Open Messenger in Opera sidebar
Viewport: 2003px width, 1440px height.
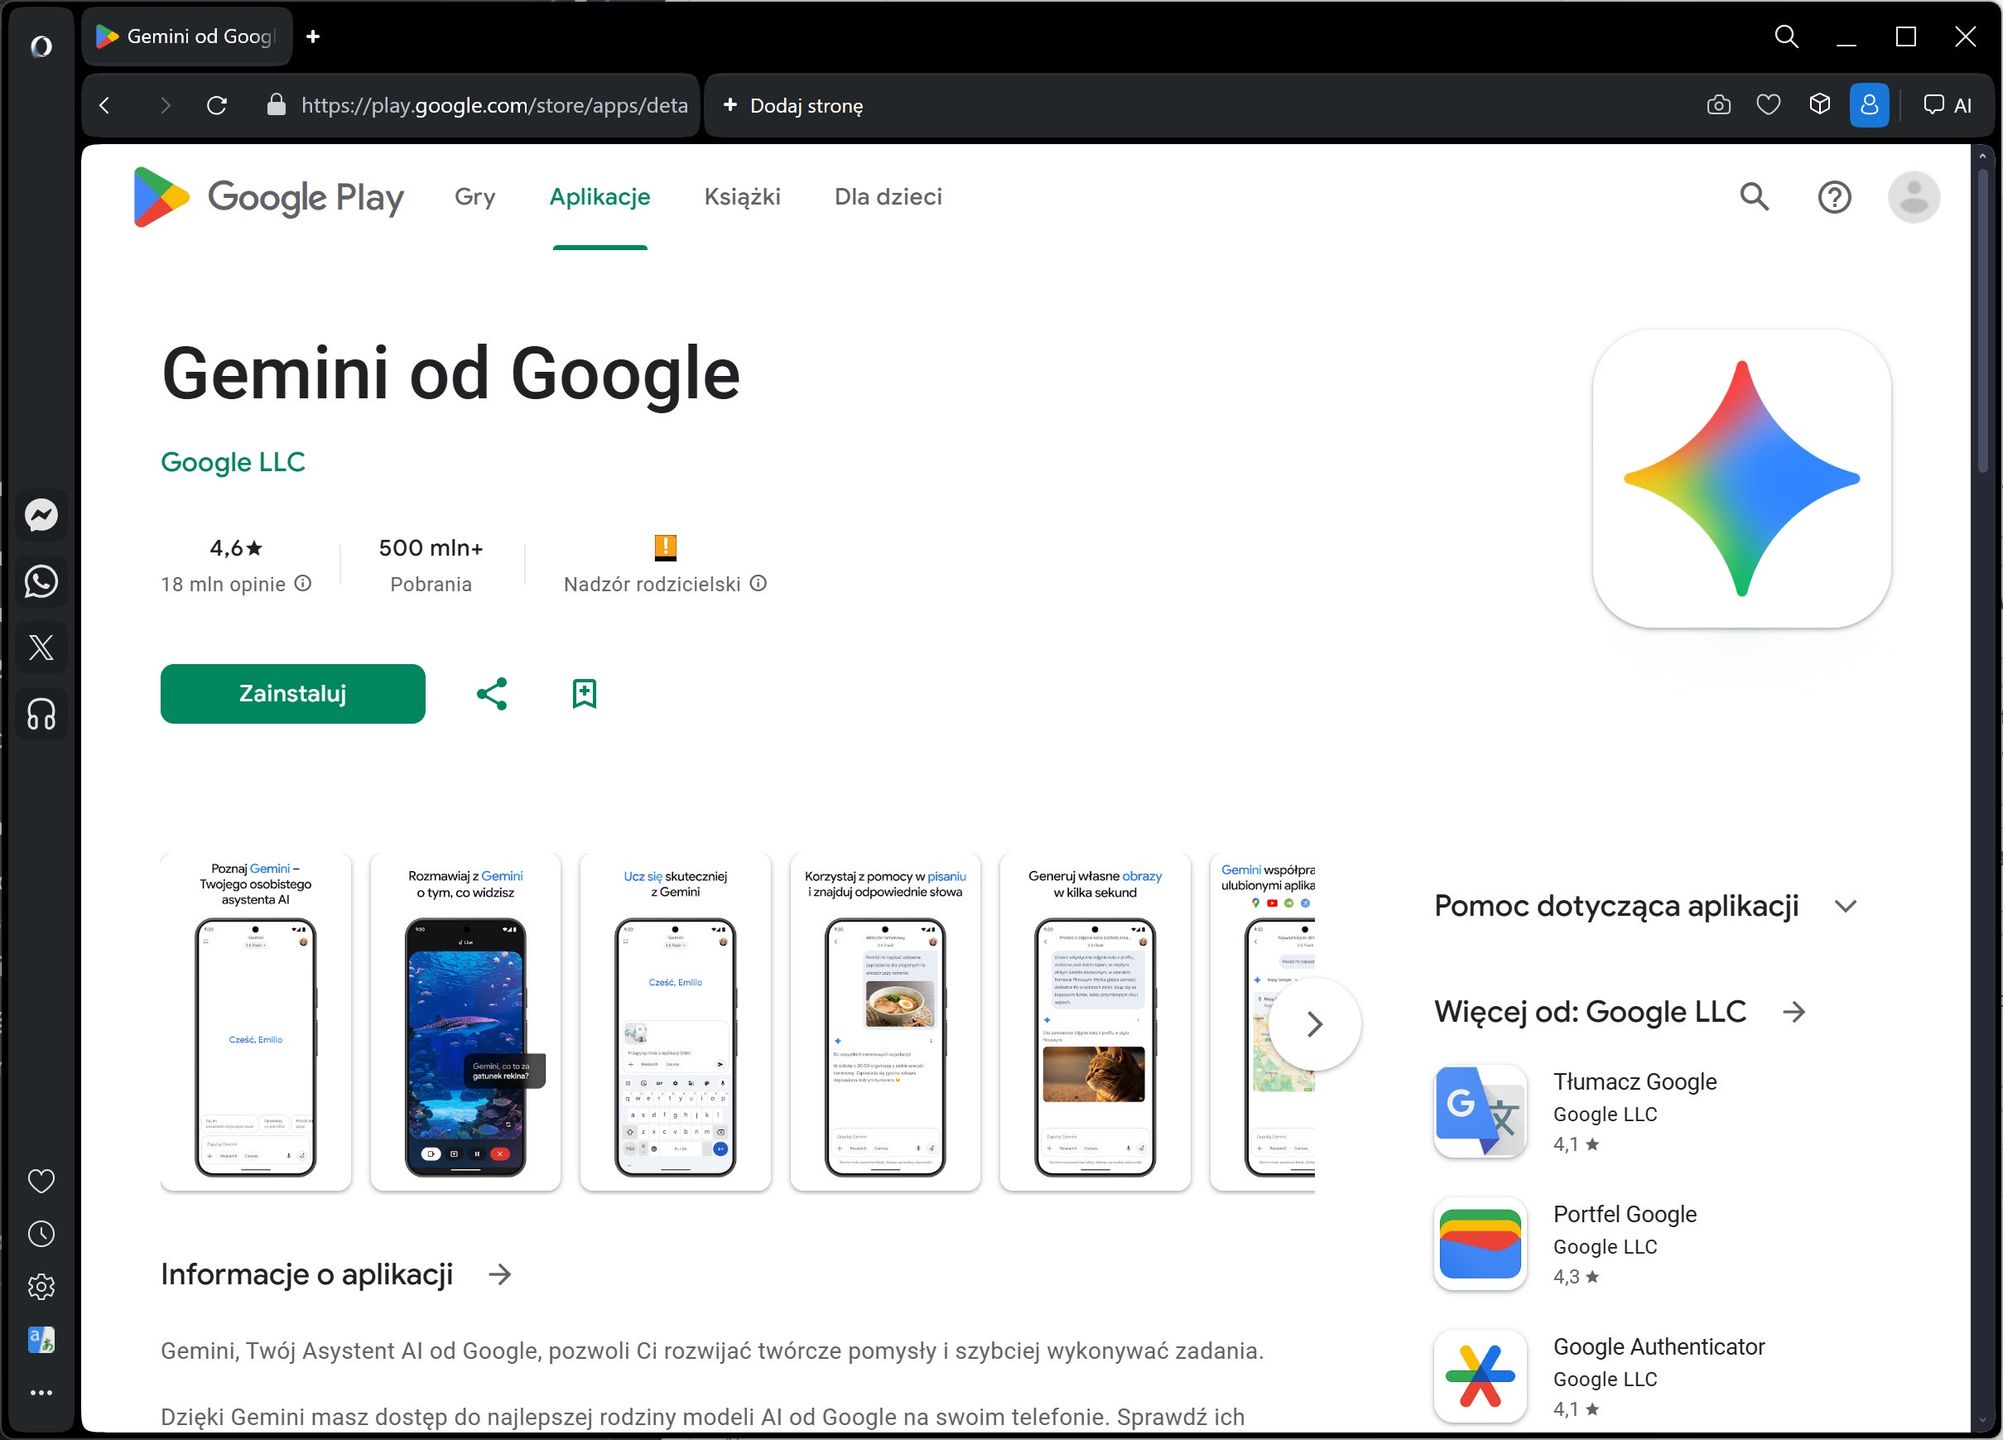tap(41, 515)
